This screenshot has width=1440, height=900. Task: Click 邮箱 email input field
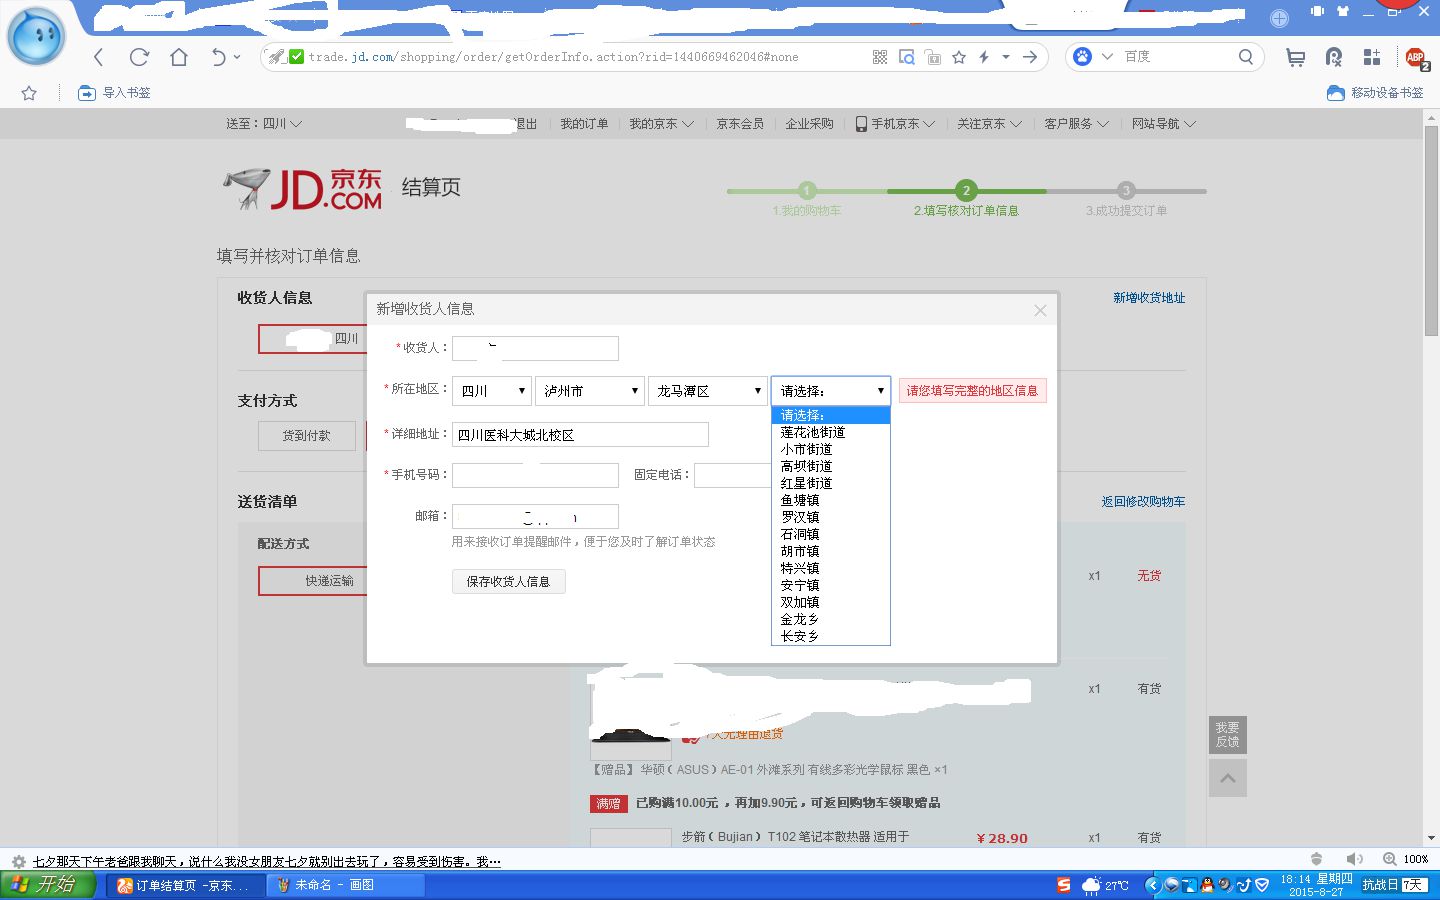[x=535, y=516]
